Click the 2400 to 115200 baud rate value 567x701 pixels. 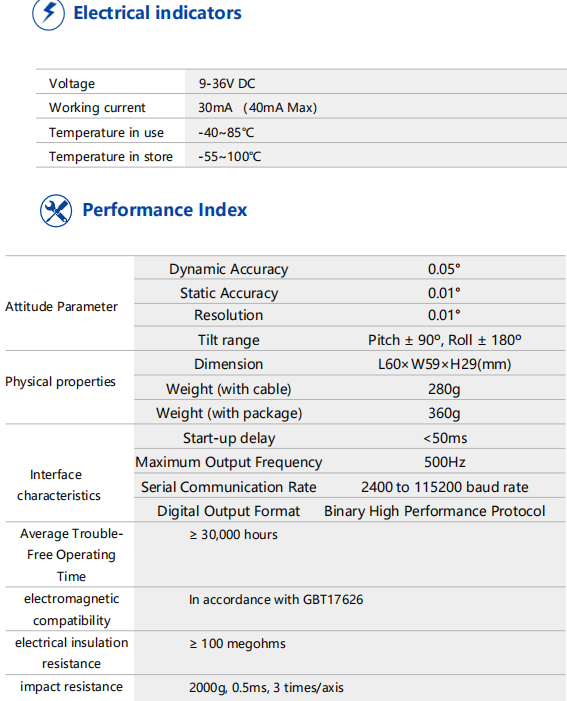[444, 487]
